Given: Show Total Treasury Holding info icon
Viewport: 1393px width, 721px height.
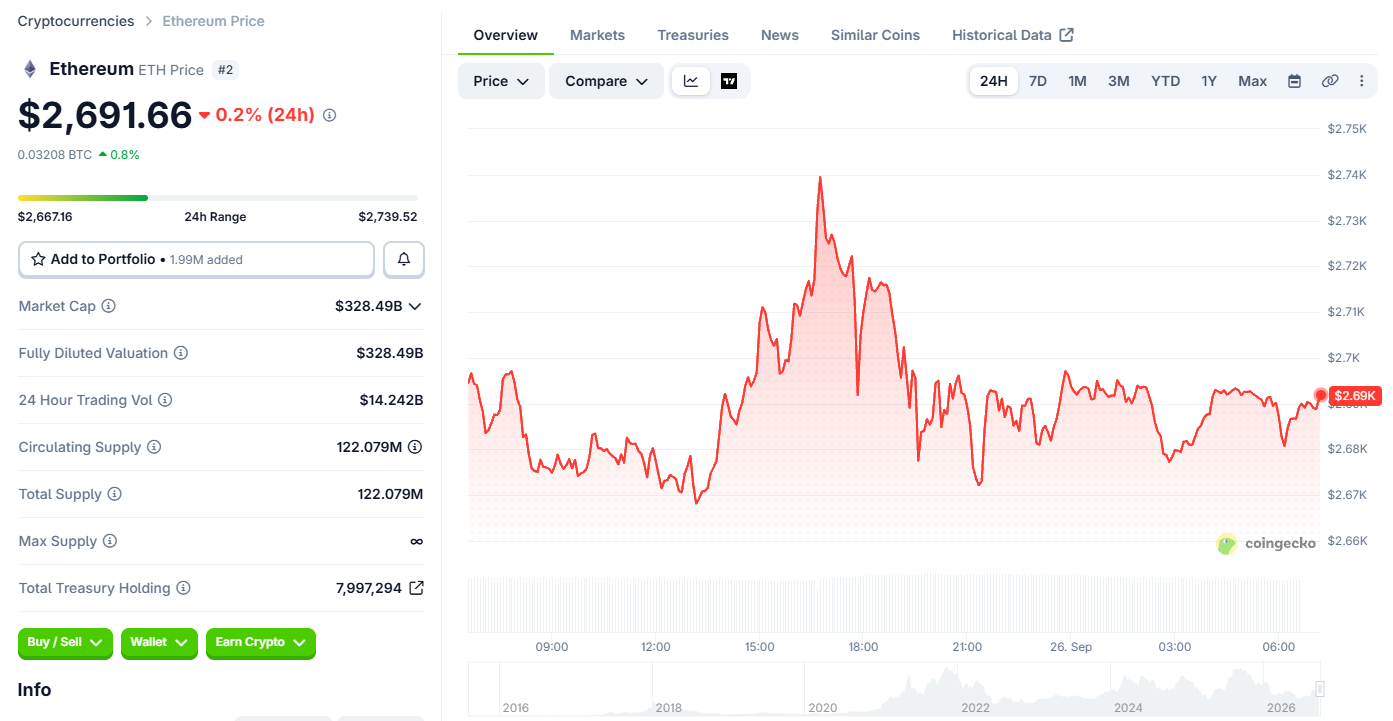Looking at the screenshot, I should pos(184,588).
